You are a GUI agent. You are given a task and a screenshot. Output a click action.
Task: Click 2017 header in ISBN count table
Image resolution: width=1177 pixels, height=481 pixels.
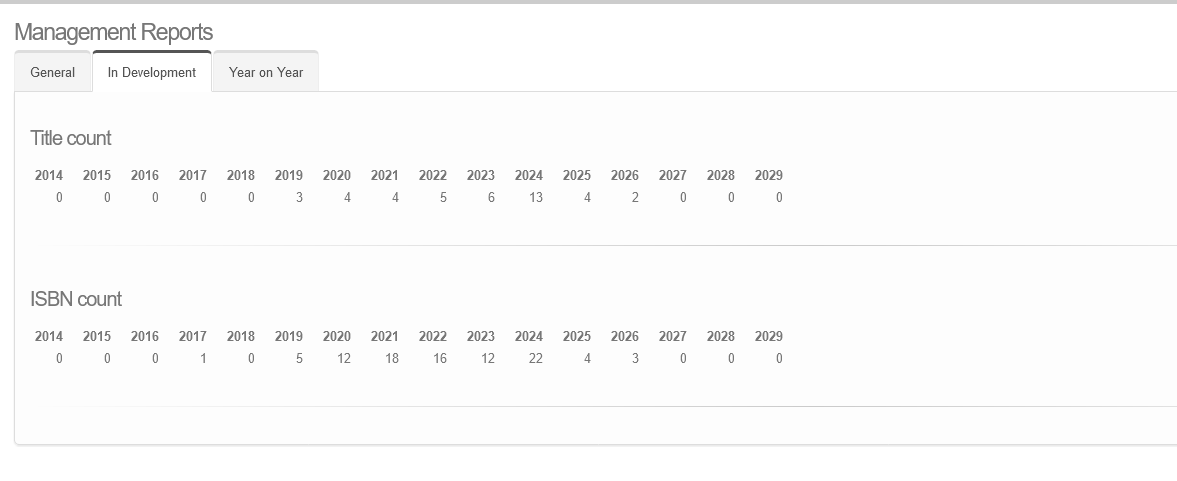point(192,336)
